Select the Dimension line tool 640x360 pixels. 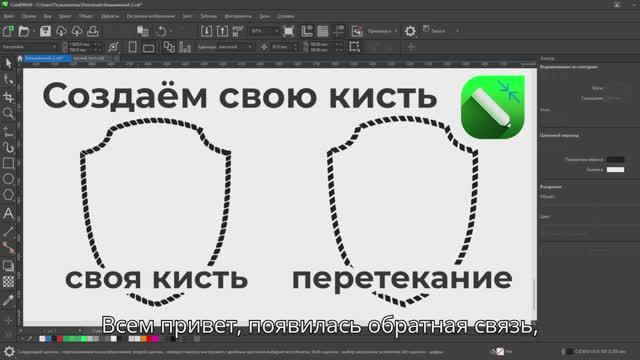[x=8, y=232]
